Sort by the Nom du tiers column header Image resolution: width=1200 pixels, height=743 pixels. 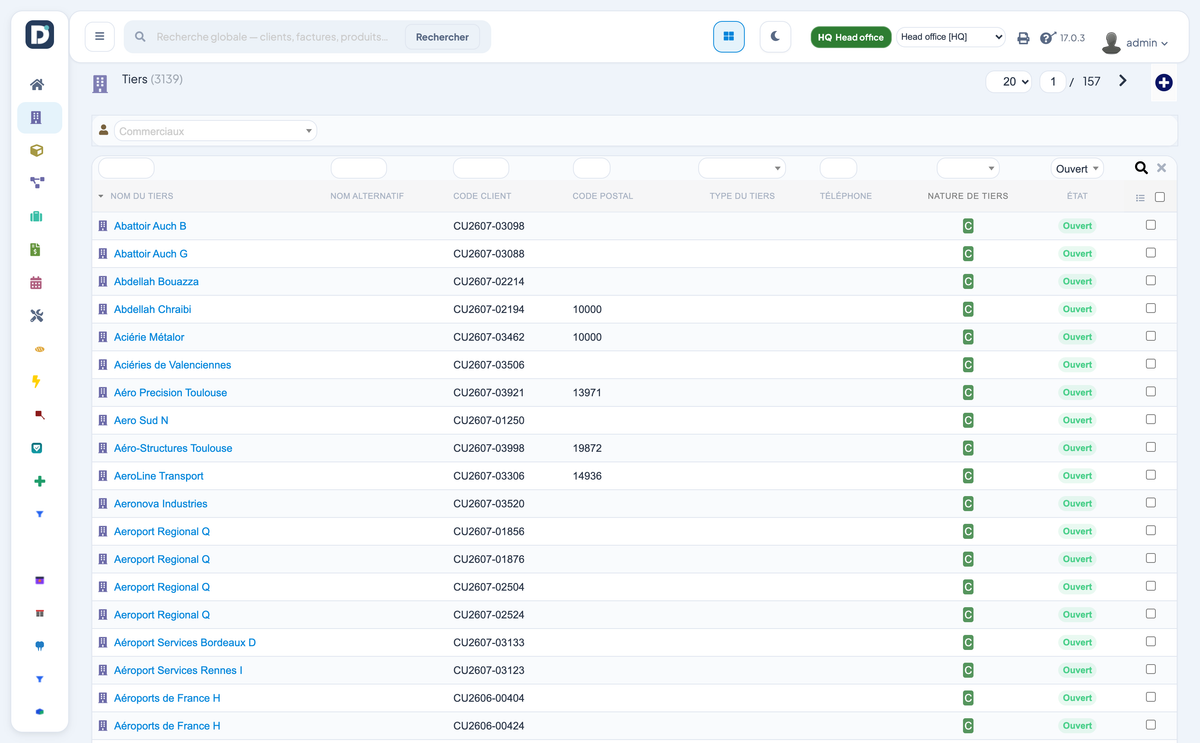141,196
